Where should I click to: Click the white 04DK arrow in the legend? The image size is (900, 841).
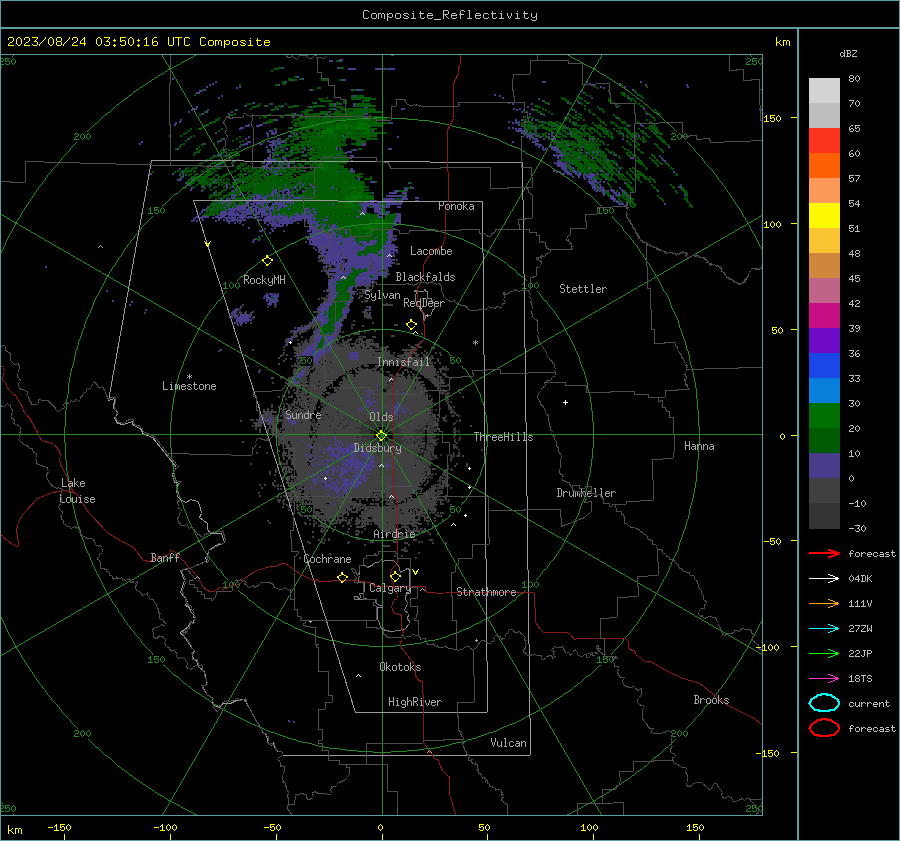824,578
